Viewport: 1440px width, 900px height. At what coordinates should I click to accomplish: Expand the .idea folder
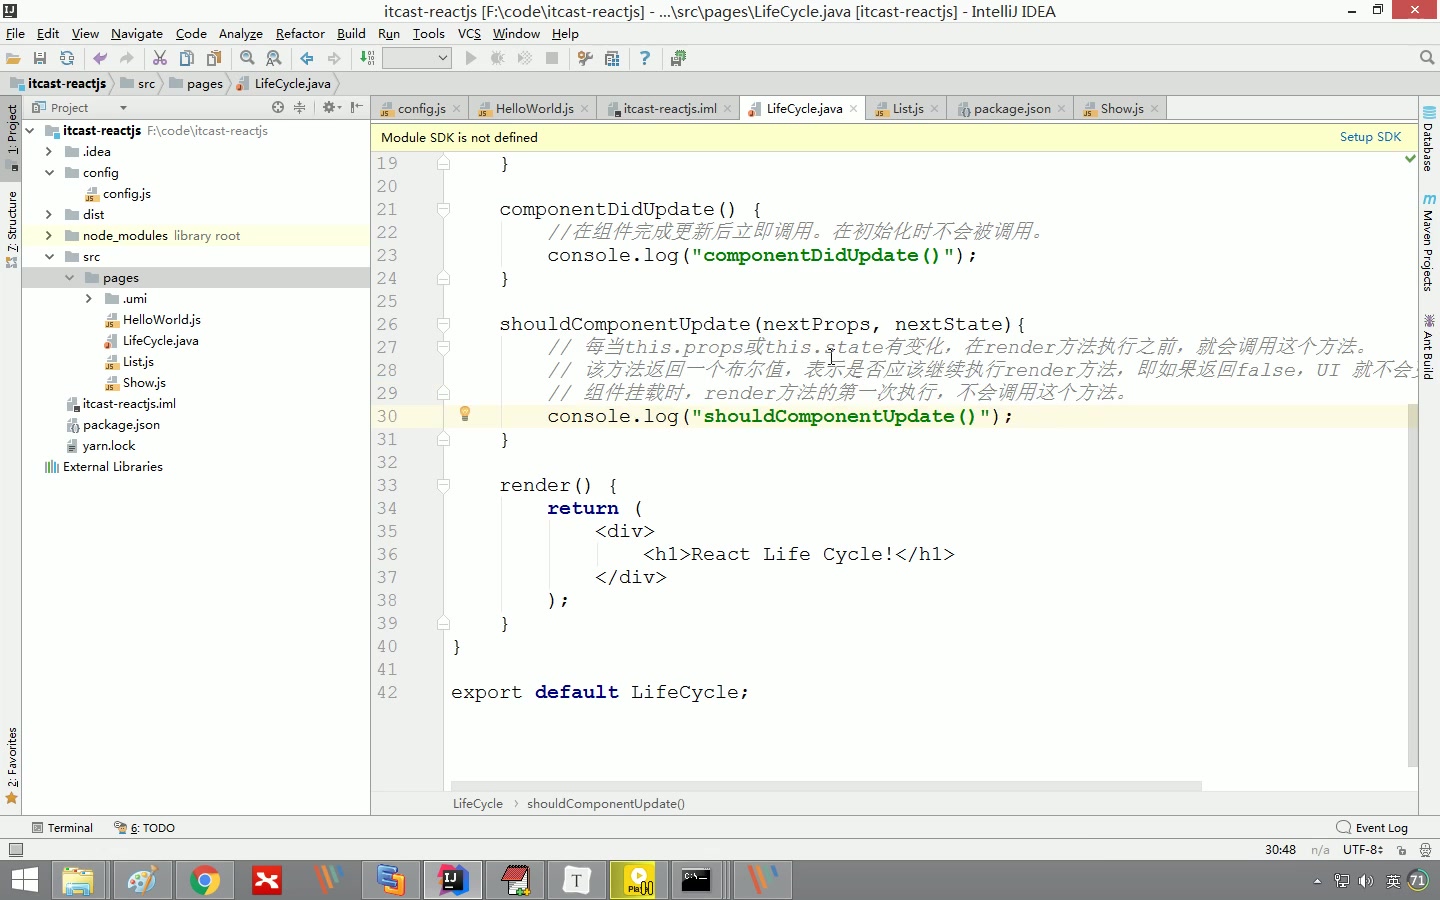(49, 152)
